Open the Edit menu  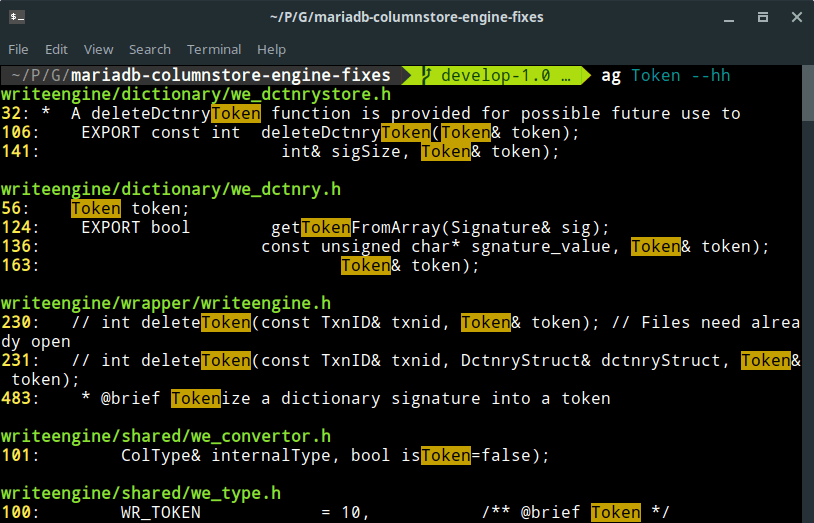click(x=56, y=49)
